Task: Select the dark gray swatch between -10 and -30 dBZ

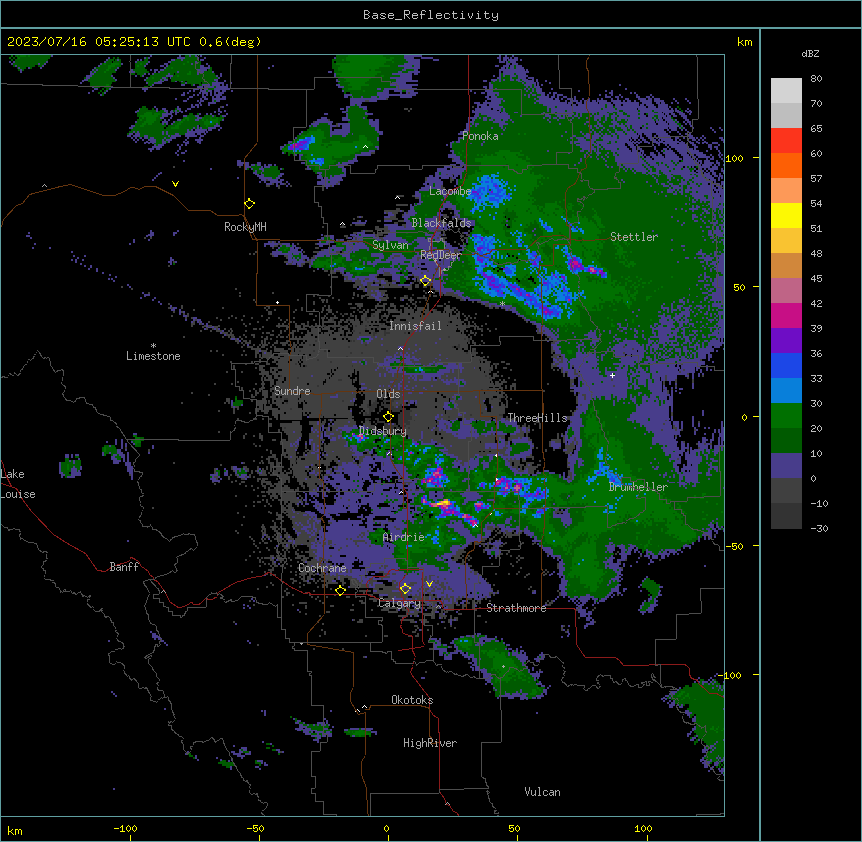Action: click(x=786, y=516)
